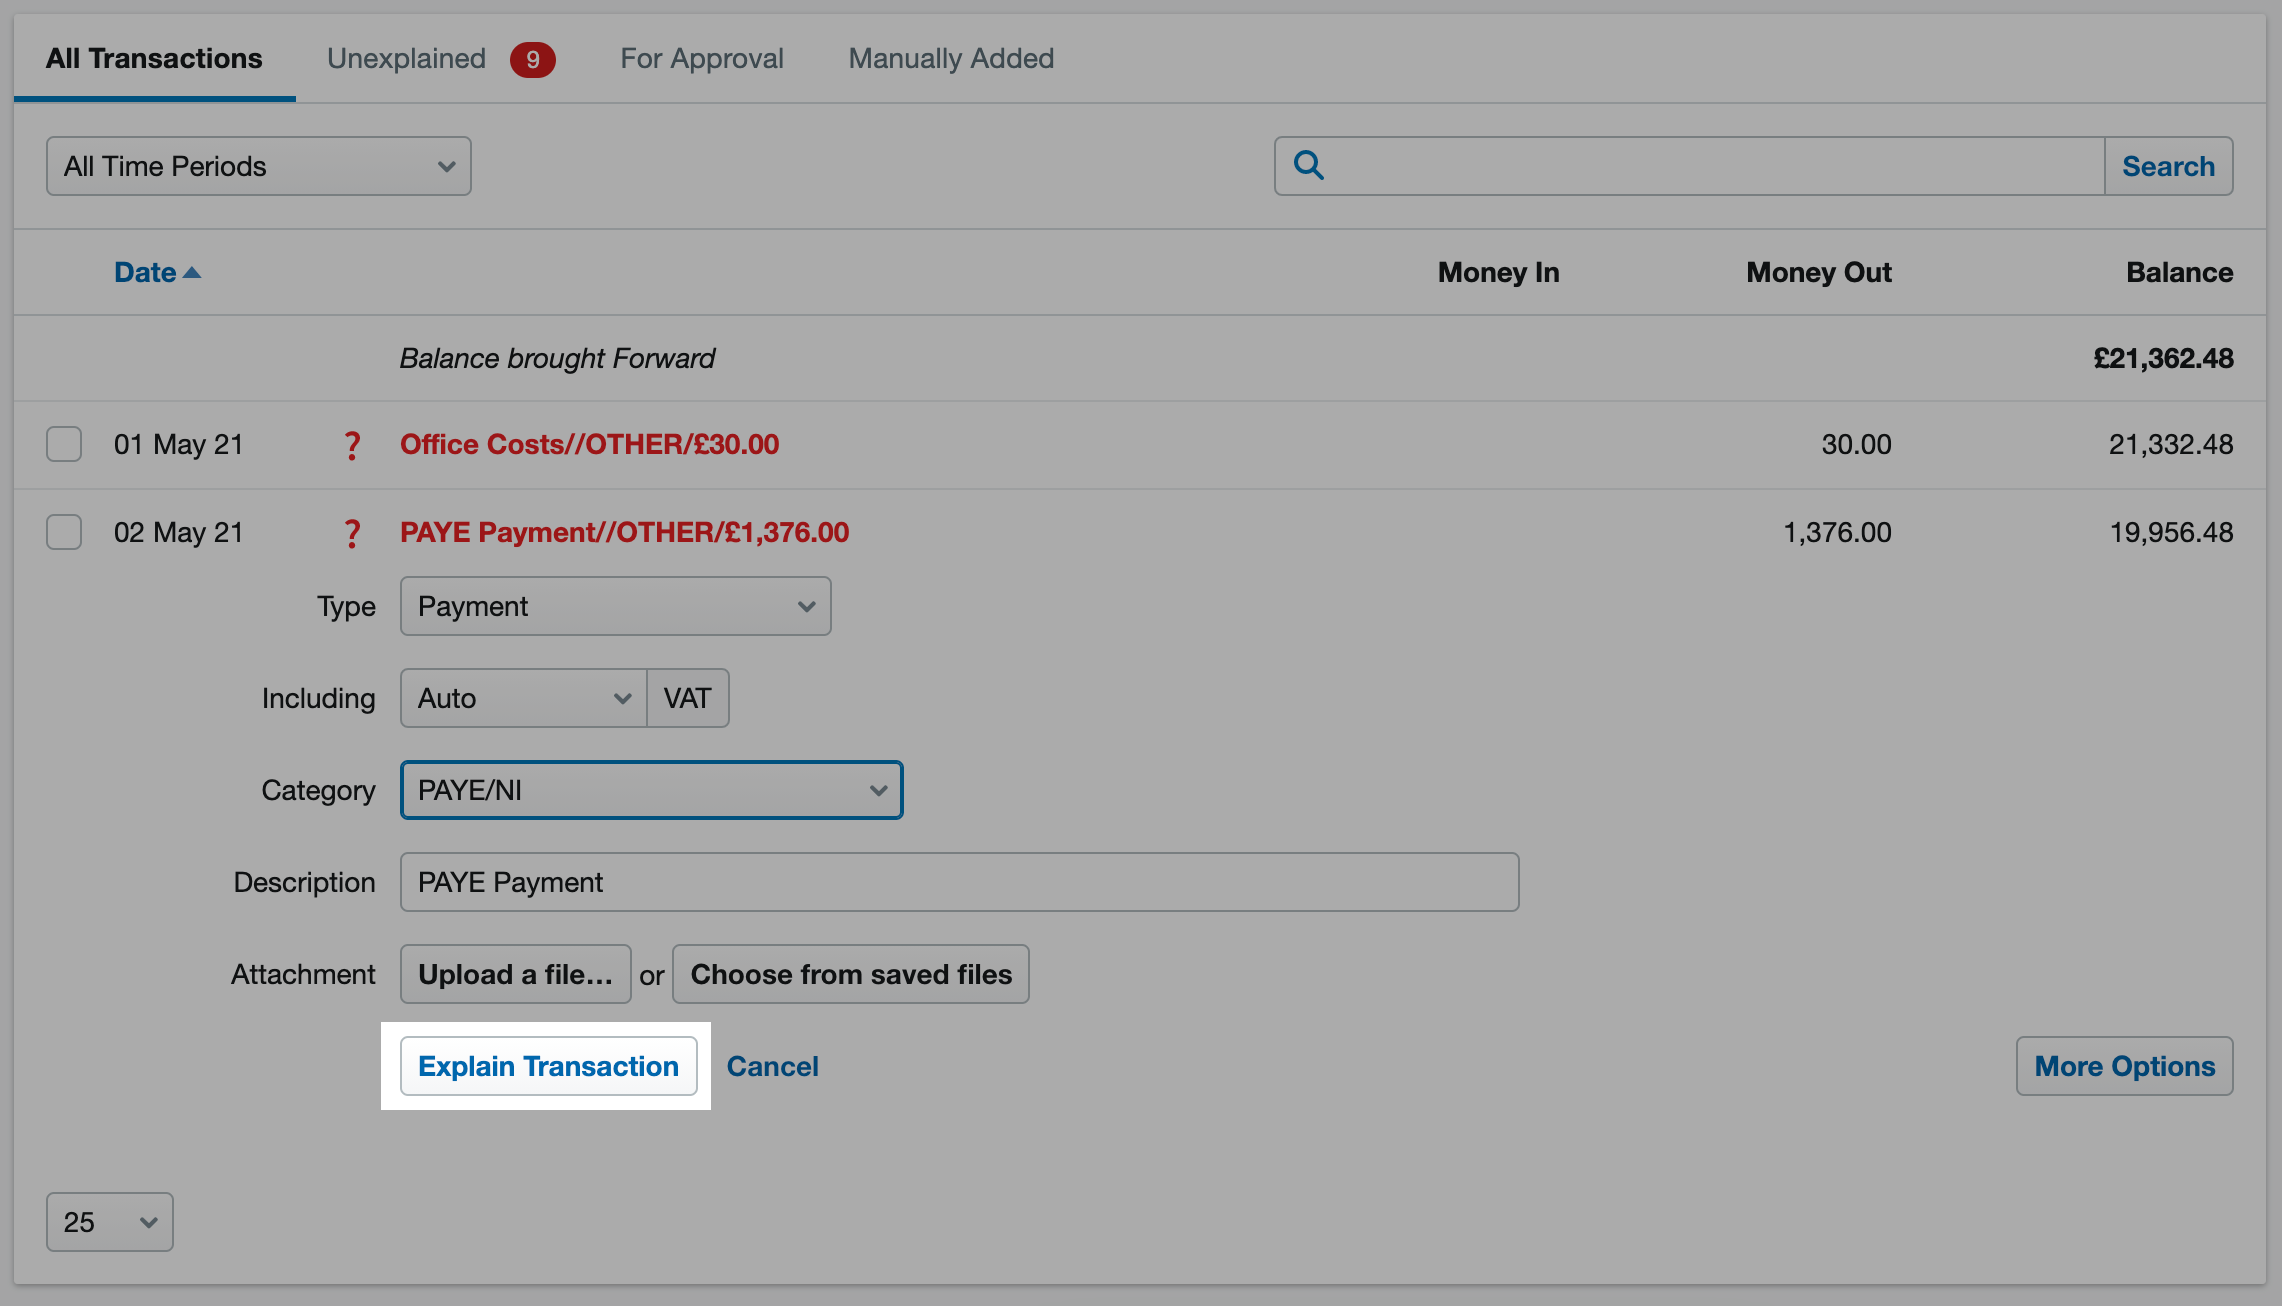Click the Explain Transaction button
Screen dimensions: 2282x1306
[547, 1066]
